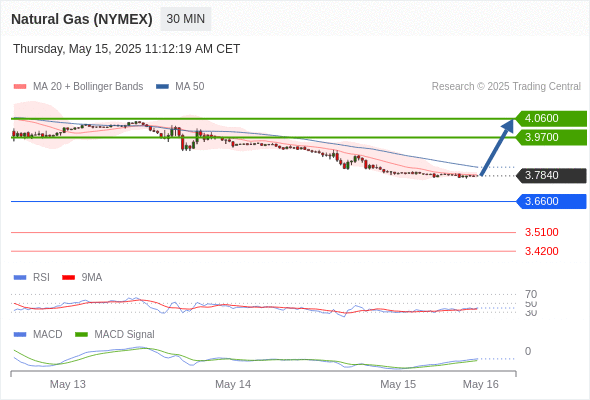The height and width of the screenshot is (400, 590).
Task: Click the 3.4200 red support label
Action: [x=541, y=251]
